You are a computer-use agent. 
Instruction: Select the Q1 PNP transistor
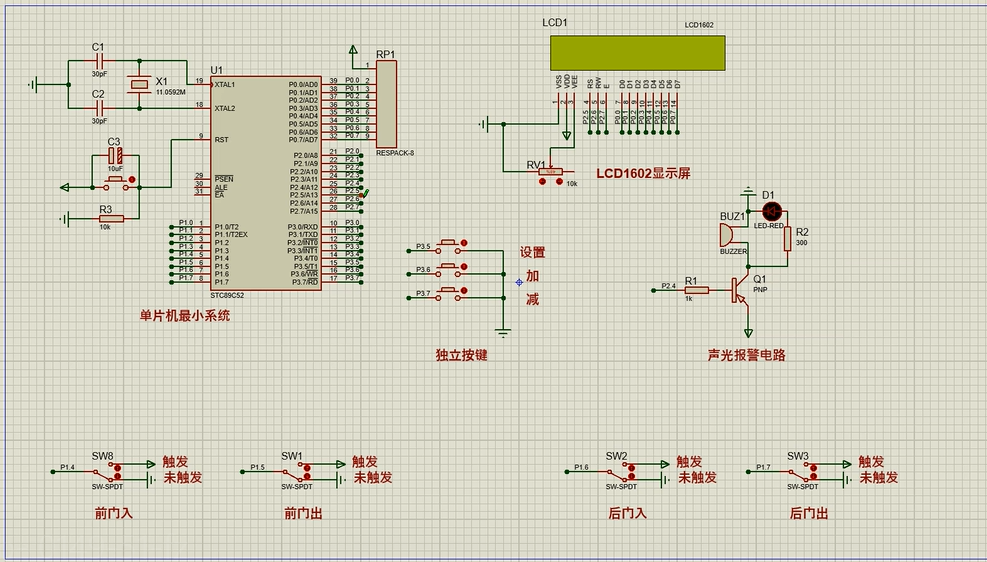tap(739, 290)
